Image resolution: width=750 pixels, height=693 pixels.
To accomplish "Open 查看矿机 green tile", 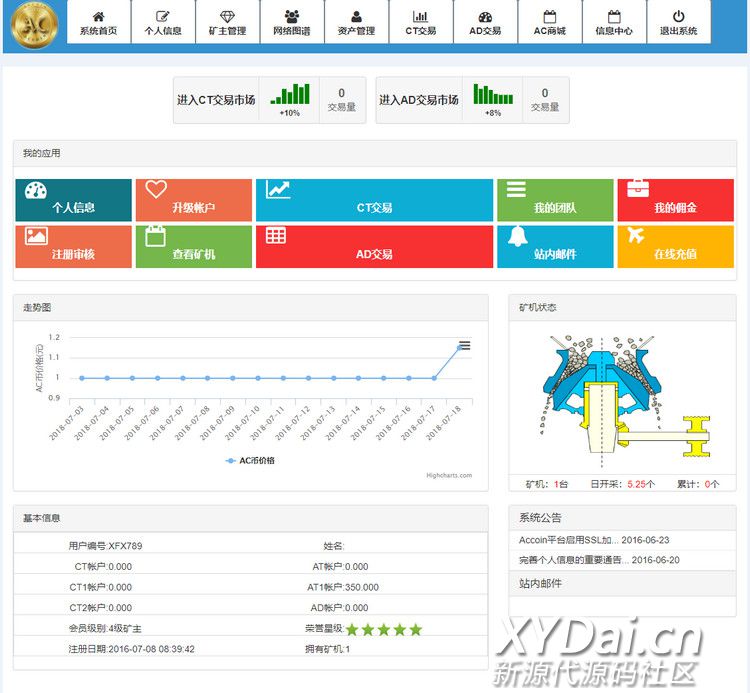I will coord(194,246).
